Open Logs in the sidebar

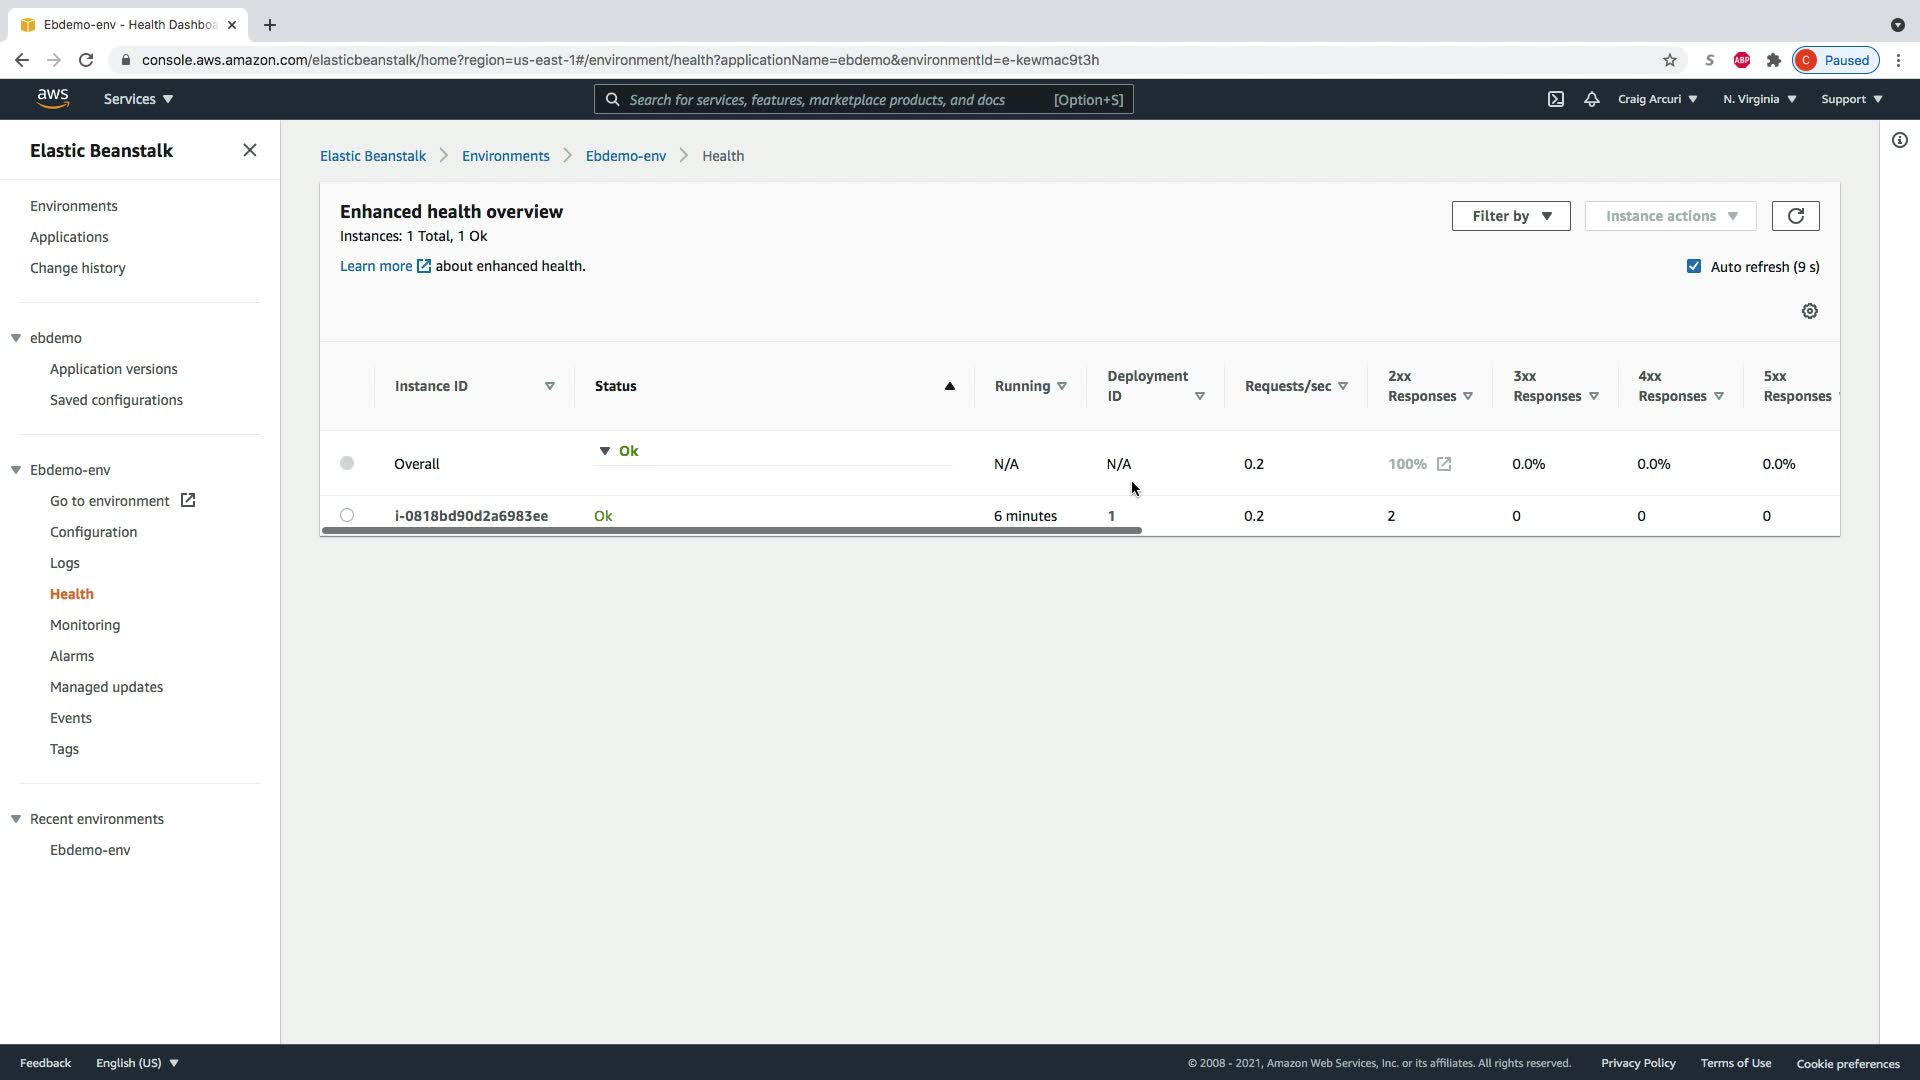coord(64,563)
